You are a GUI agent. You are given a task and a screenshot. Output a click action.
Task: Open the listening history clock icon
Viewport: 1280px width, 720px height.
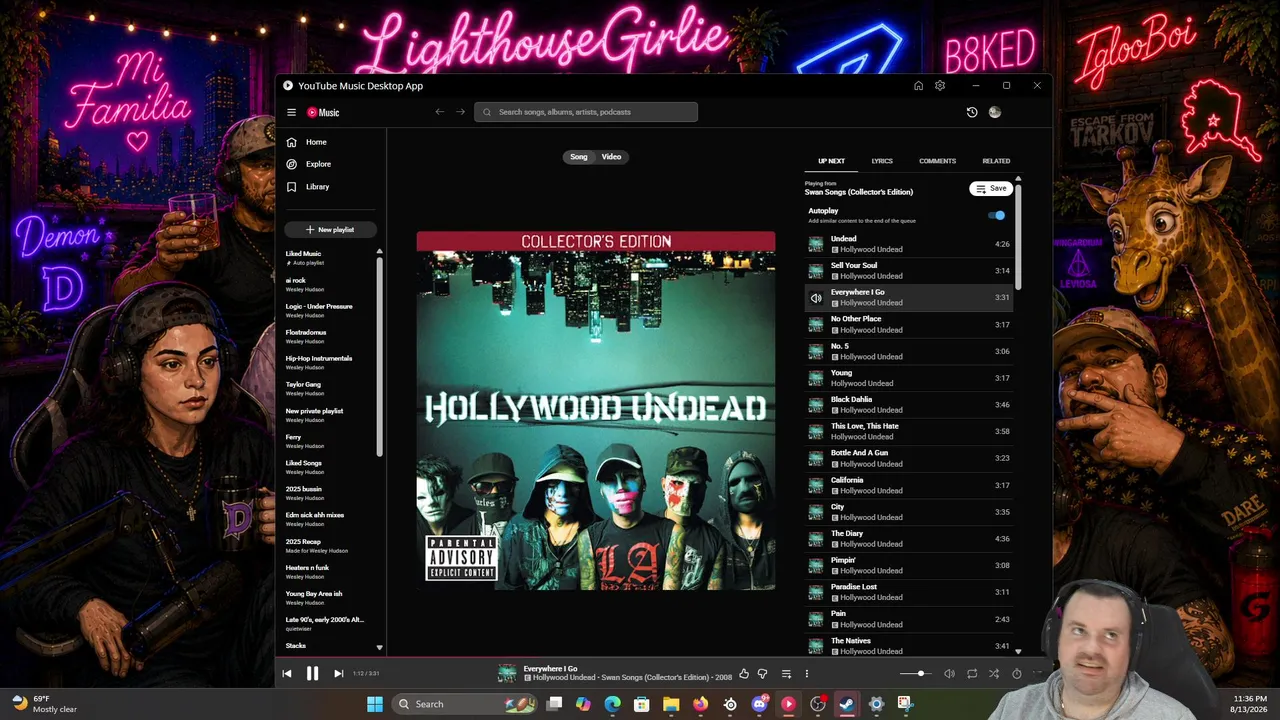971,112
